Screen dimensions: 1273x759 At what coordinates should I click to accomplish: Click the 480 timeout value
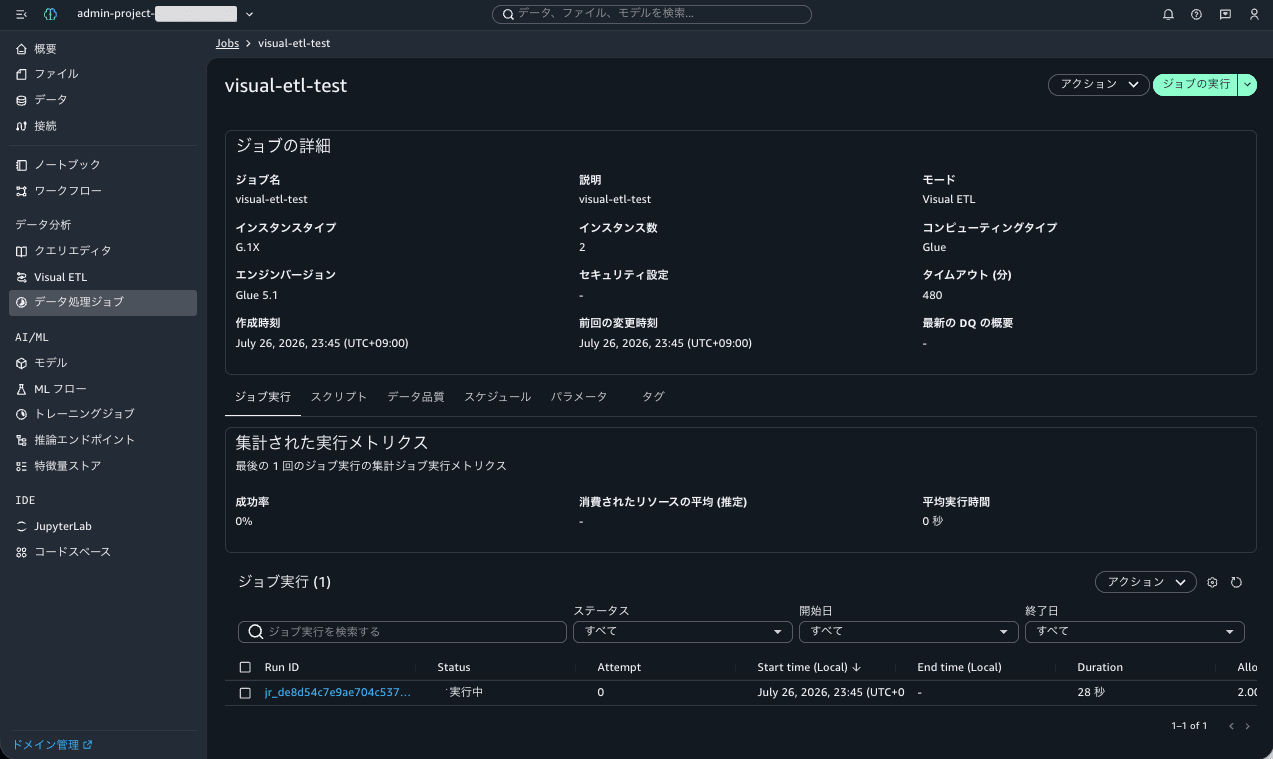point(932,295)
